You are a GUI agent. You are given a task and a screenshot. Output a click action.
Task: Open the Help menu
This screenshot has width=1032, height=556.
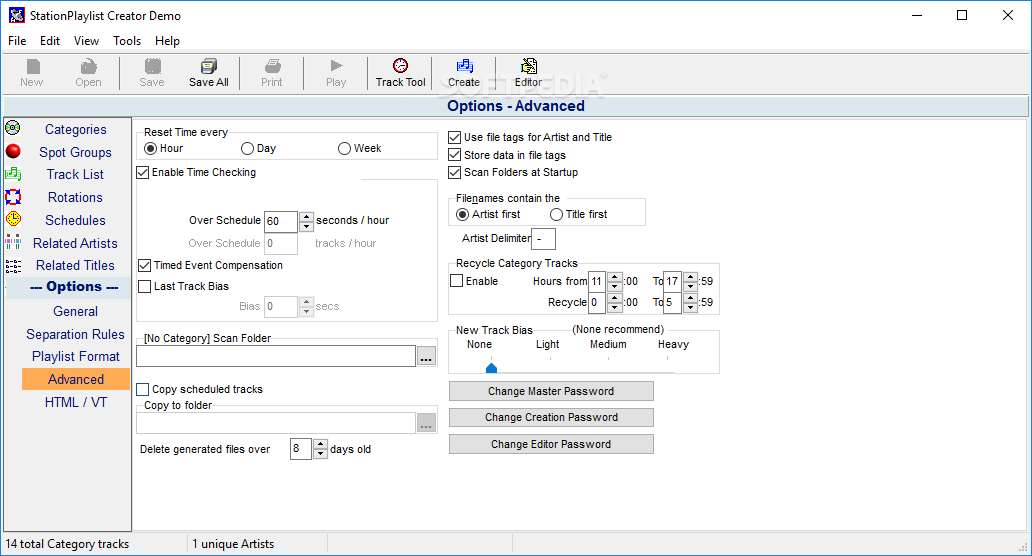pyautogui.click(x=167, y=41)
